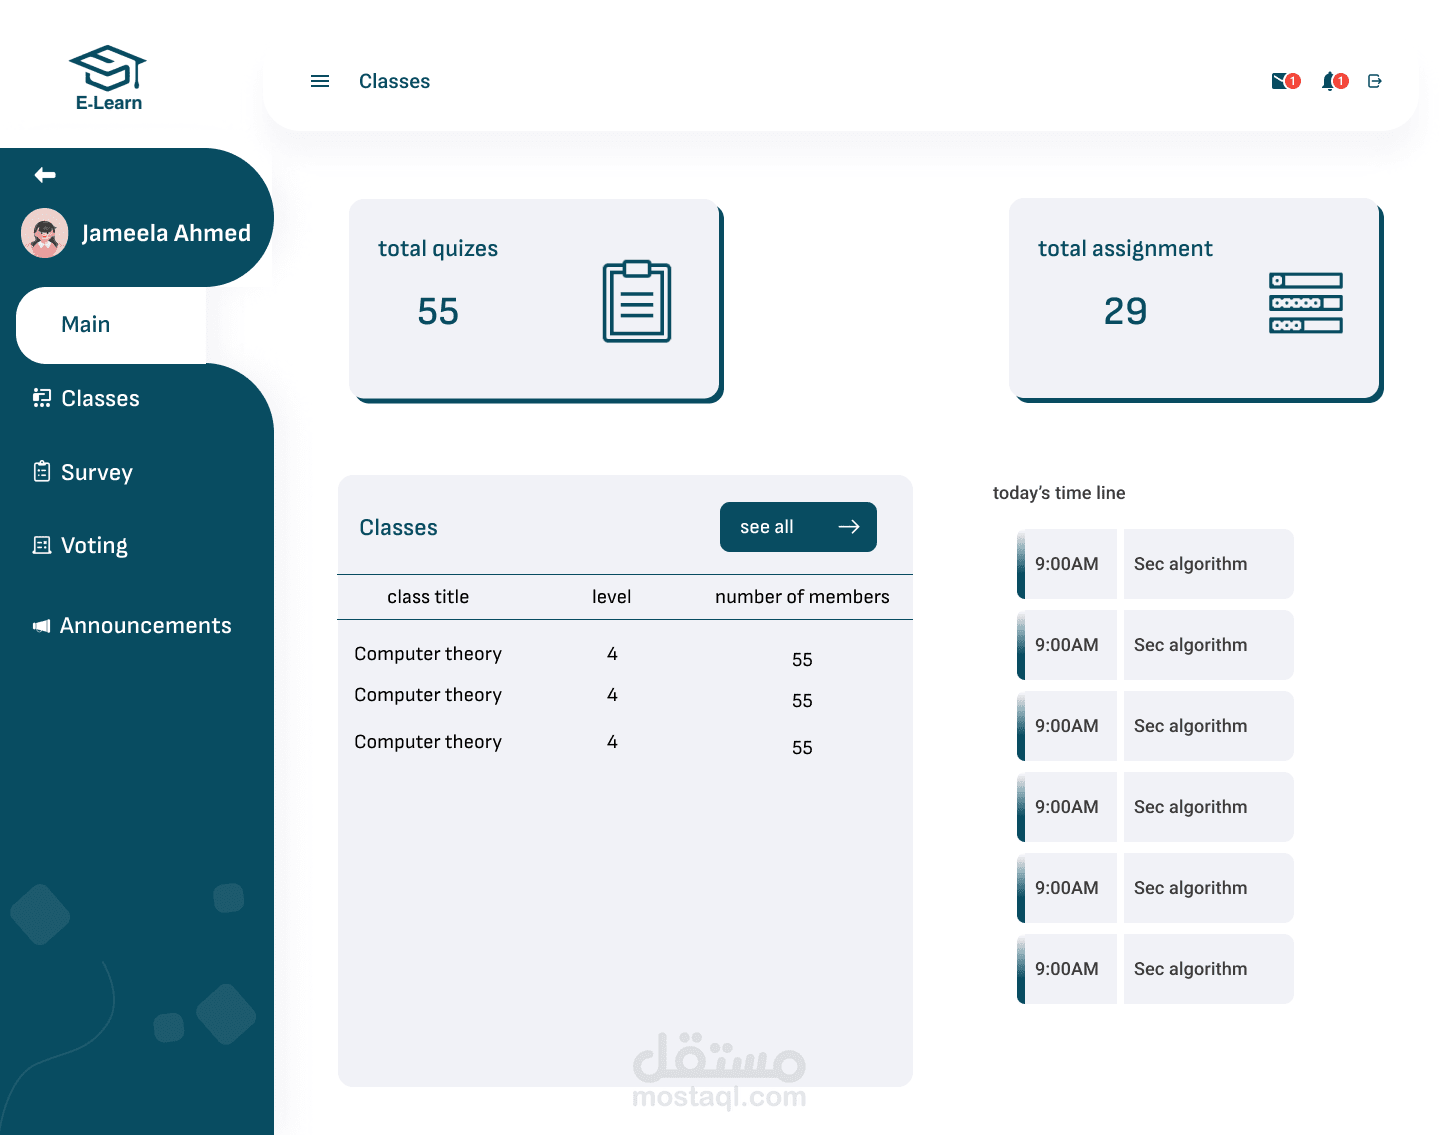Open the Voting sidebar label
Image resolution: width=1440 pixels, height=1135 pixels.
point(94,545)
